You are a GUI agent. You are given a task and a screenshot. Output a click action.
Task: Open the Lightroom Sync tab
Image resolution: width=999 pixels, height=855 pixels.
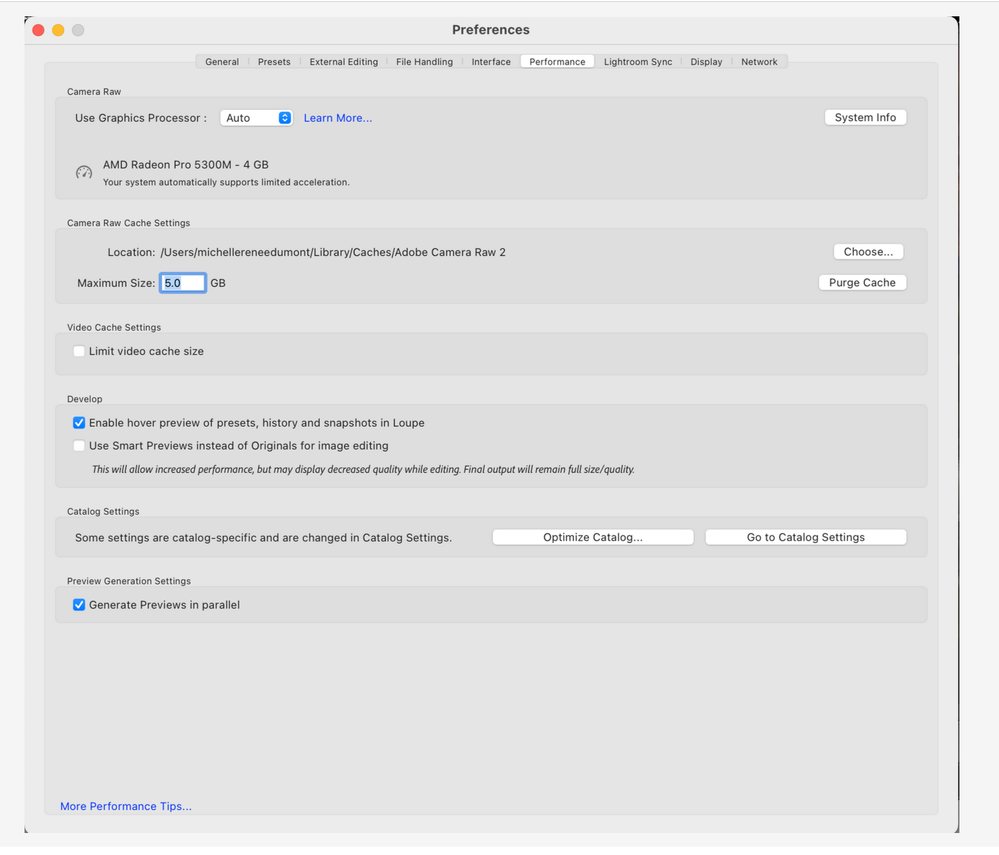pyautogui.click(x=638, y=62)
